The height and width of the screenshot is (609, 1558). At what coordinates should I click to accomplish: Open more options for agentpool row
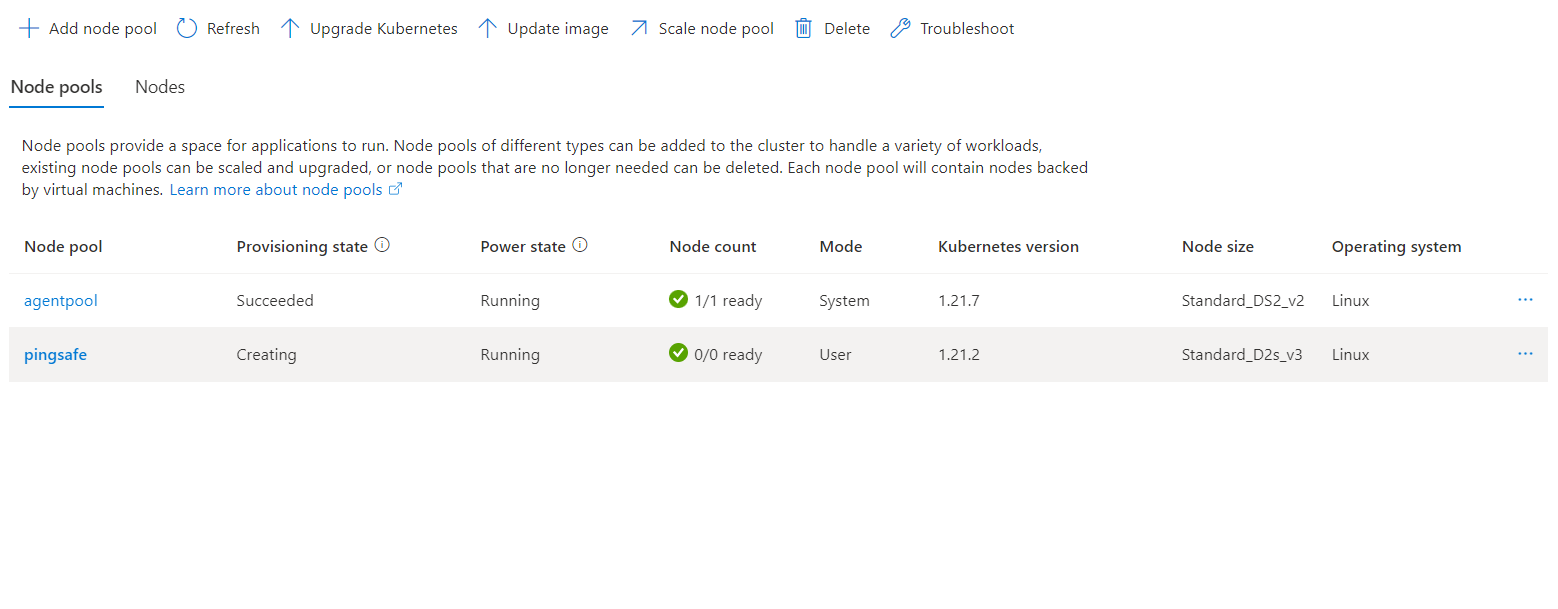[x=1525, y=300]
